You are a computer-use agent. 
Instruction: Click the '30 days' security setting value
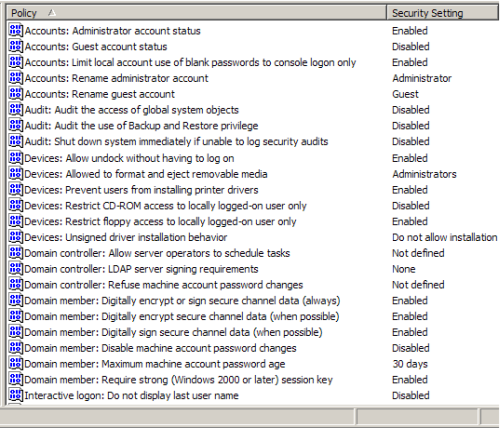410,364
